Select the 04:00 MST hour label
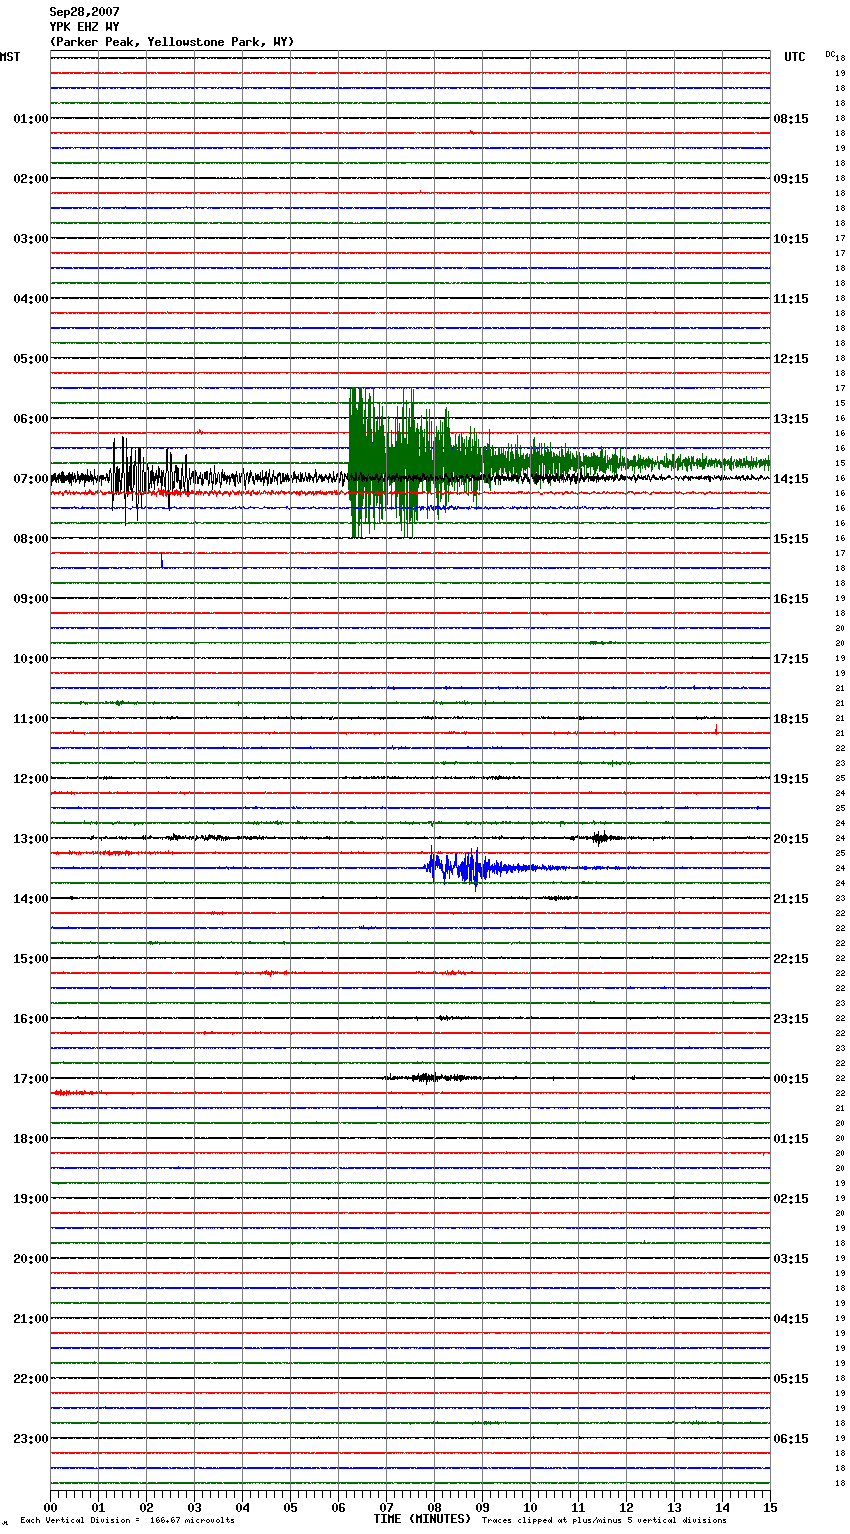Screen dimensions: 850x1534 31,299
